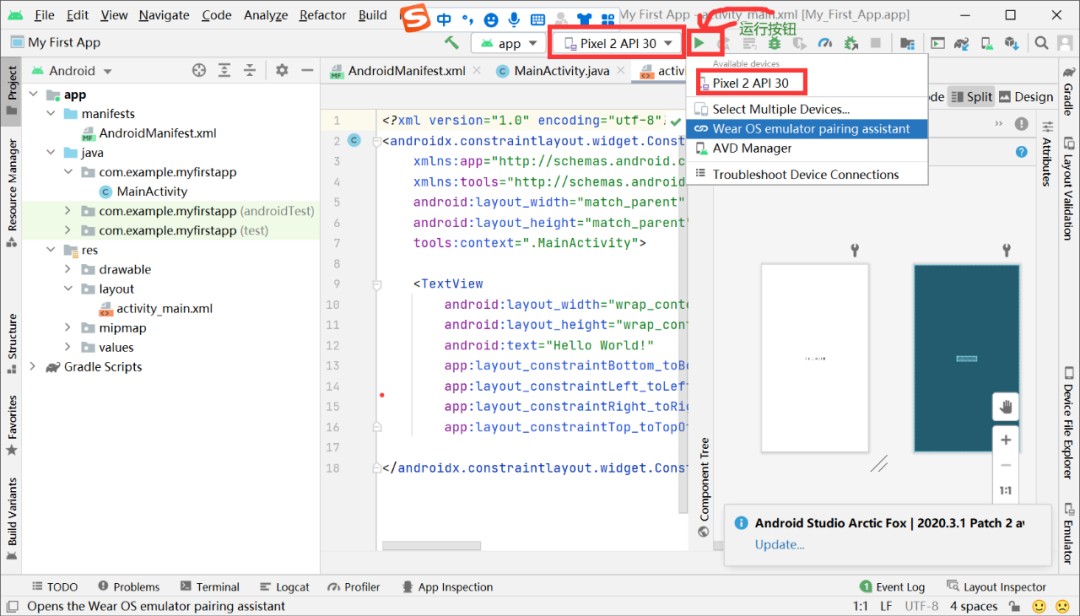Open the Logcat tool window

pyautogui.click(x=284, y=587)
